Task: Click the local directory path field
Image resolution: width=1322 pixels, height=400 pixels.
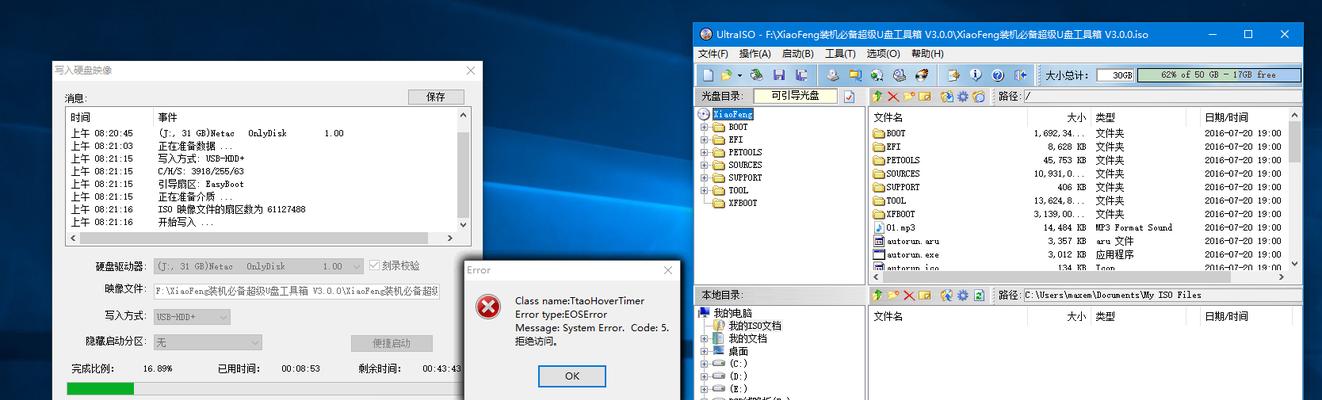Action: click(1161, 295)
